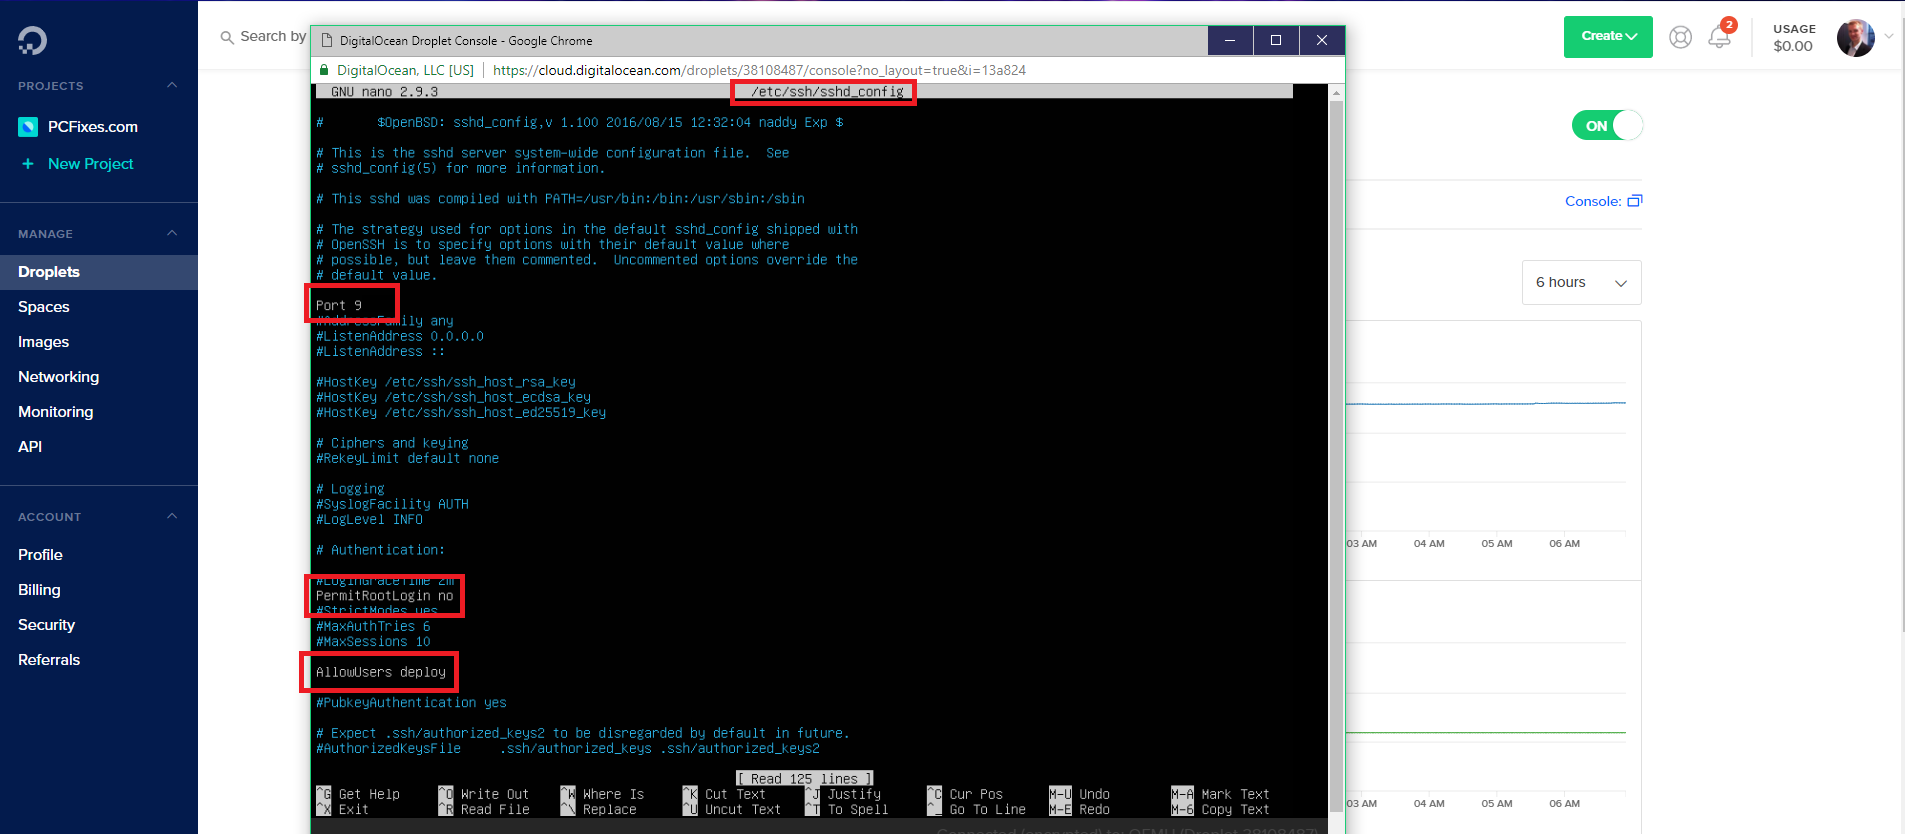Screen dimensions: 1905x834
Task: Click the secure padlock icon in address bar
Action: [x=324, y=70]
